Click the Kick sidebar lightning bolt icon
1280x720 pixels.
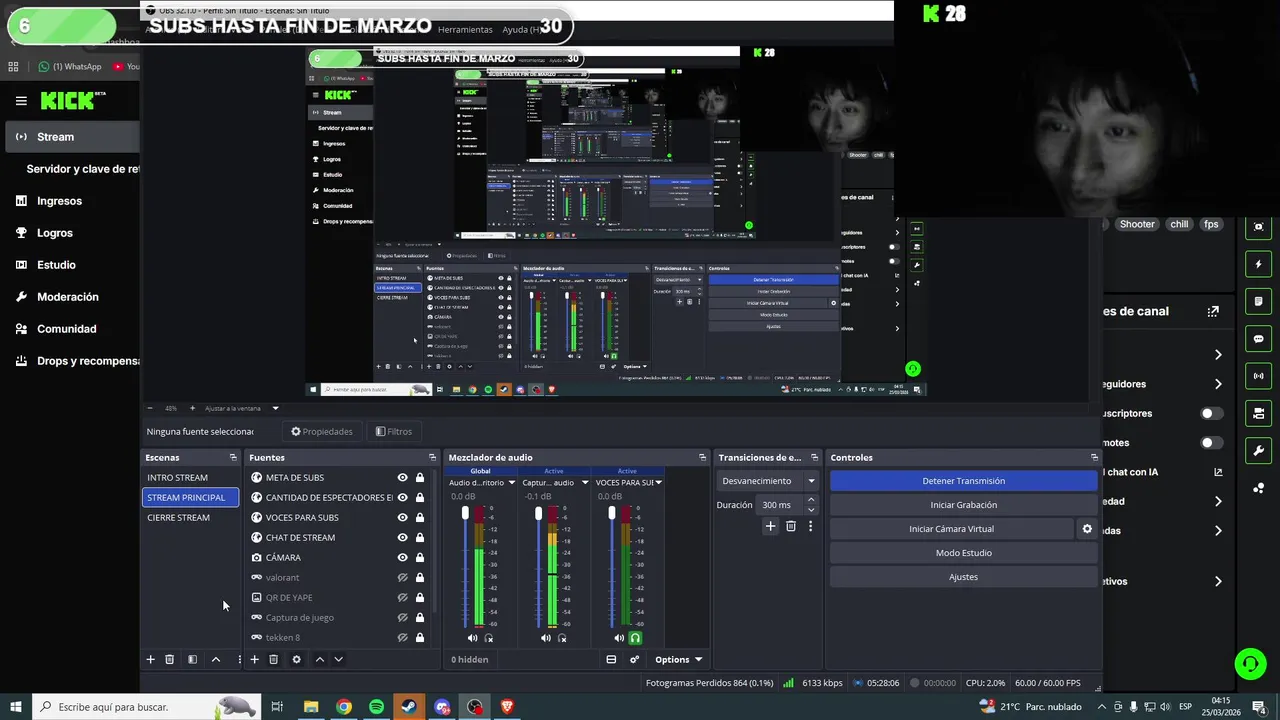[x=1258, y=264]
